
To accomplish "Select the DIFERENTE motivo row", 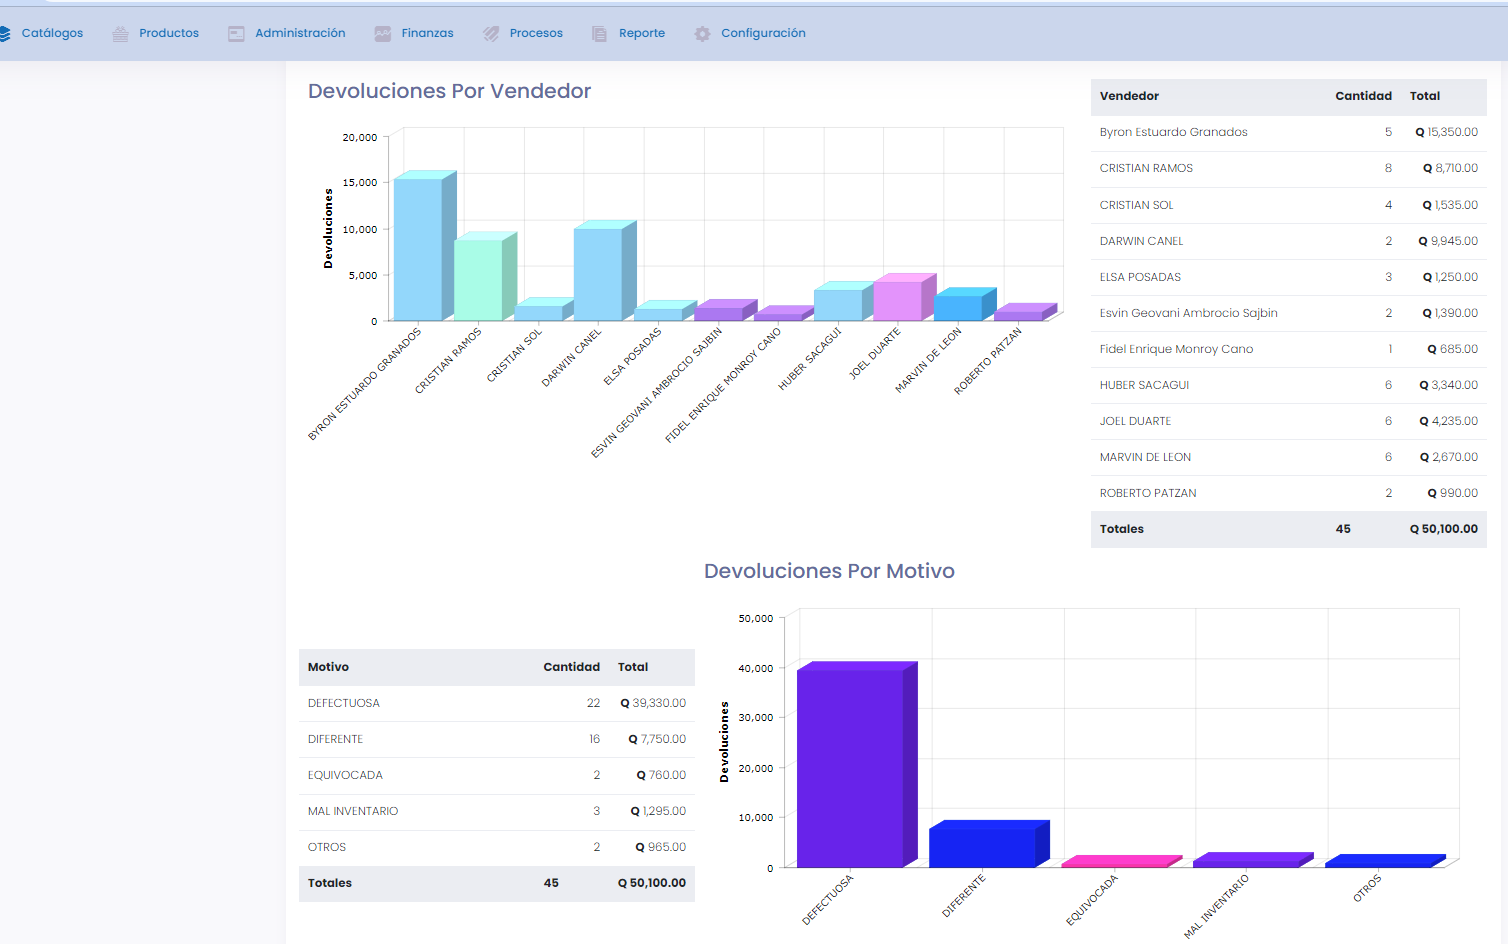I will 496,739.
